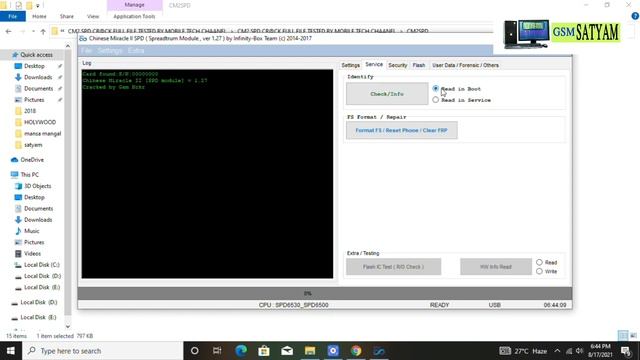Select This PC in navigation pane

(x=29, y=175)
